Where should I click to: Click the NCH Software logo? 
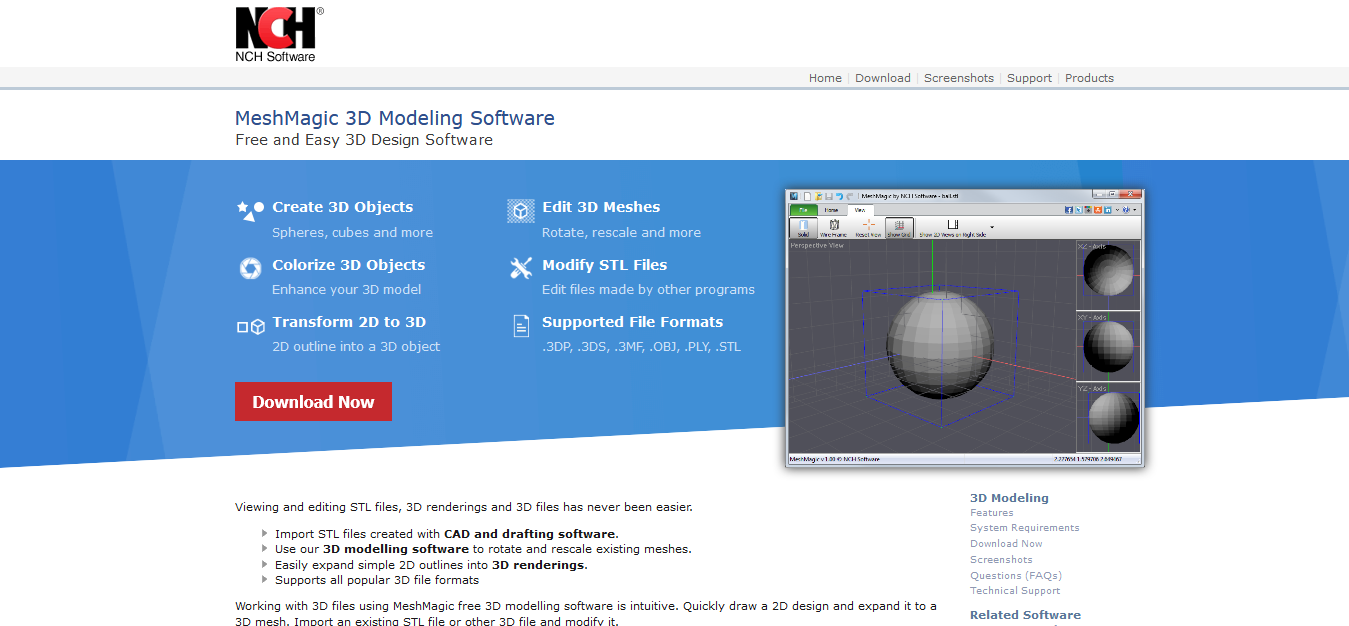279,35
